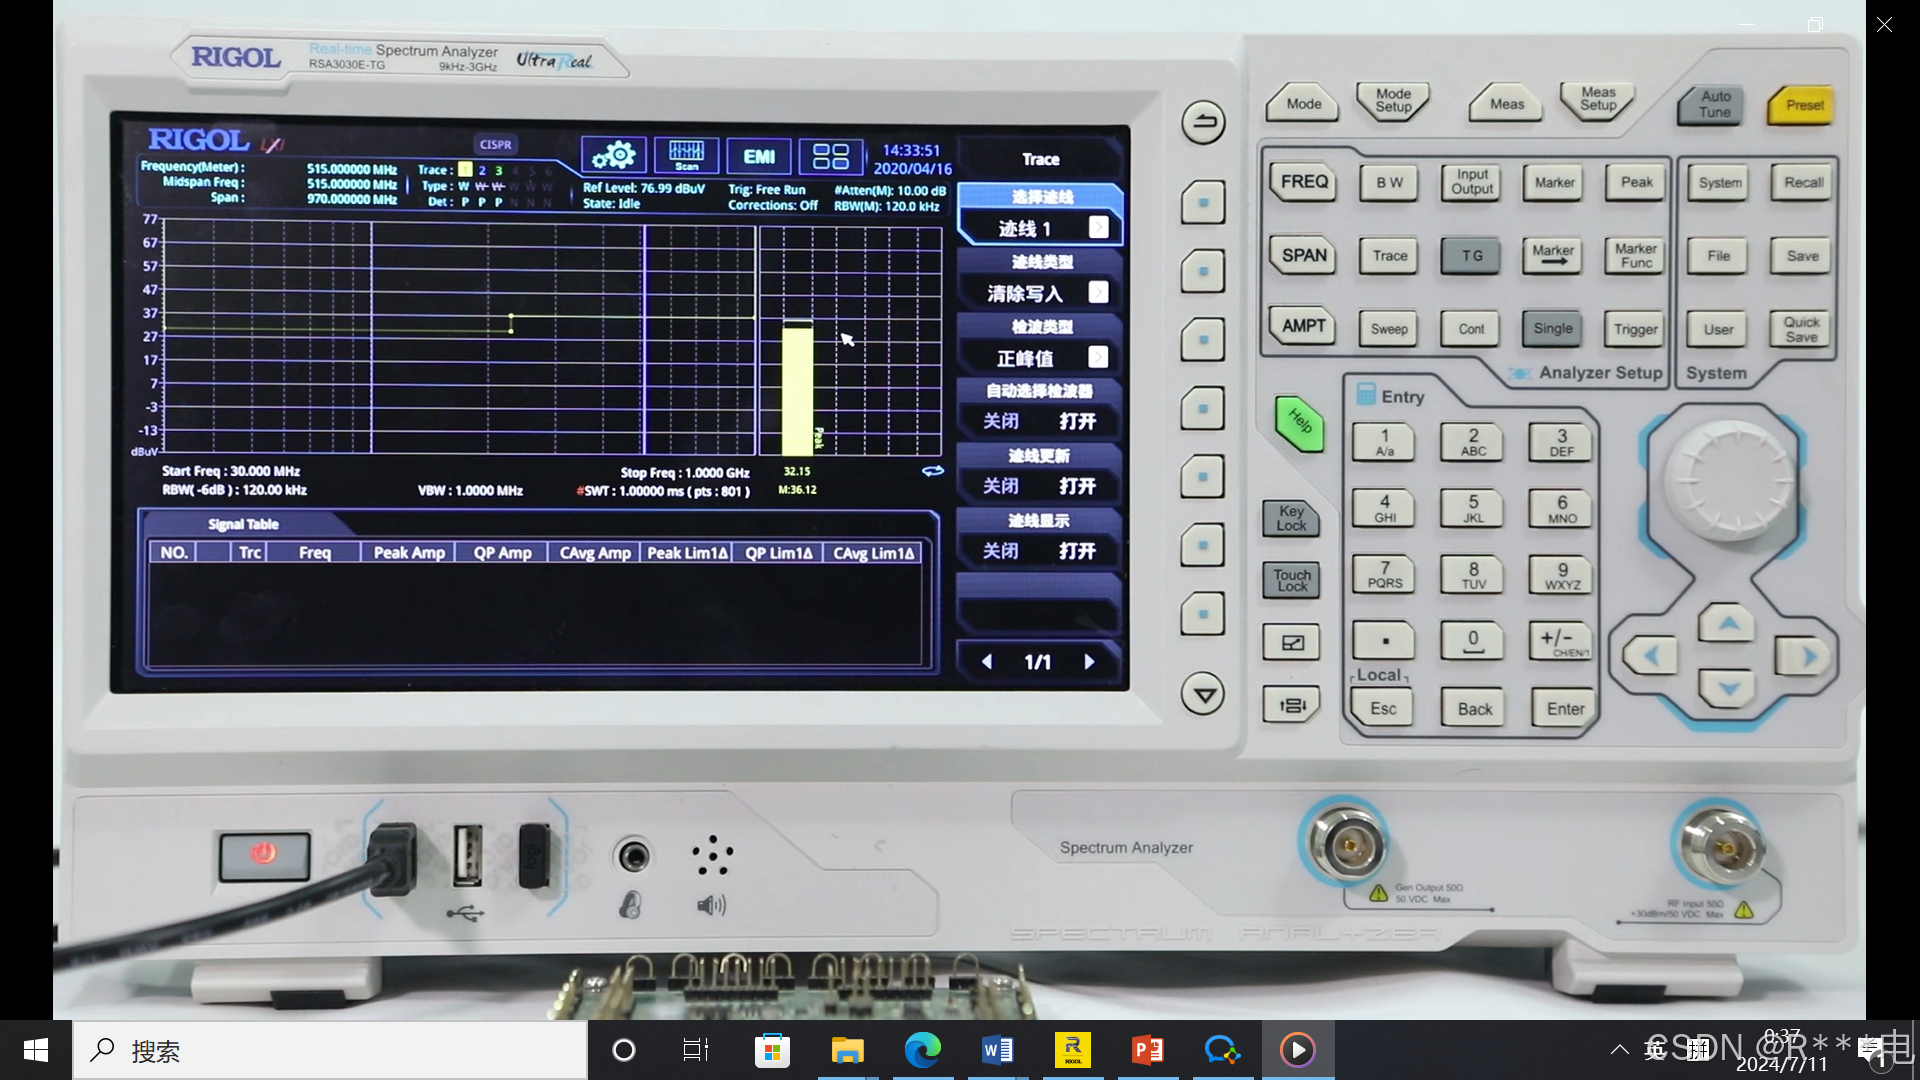
Task: Turn off 迹线更新 by clicking 关闭
Action: (1001, 487)
